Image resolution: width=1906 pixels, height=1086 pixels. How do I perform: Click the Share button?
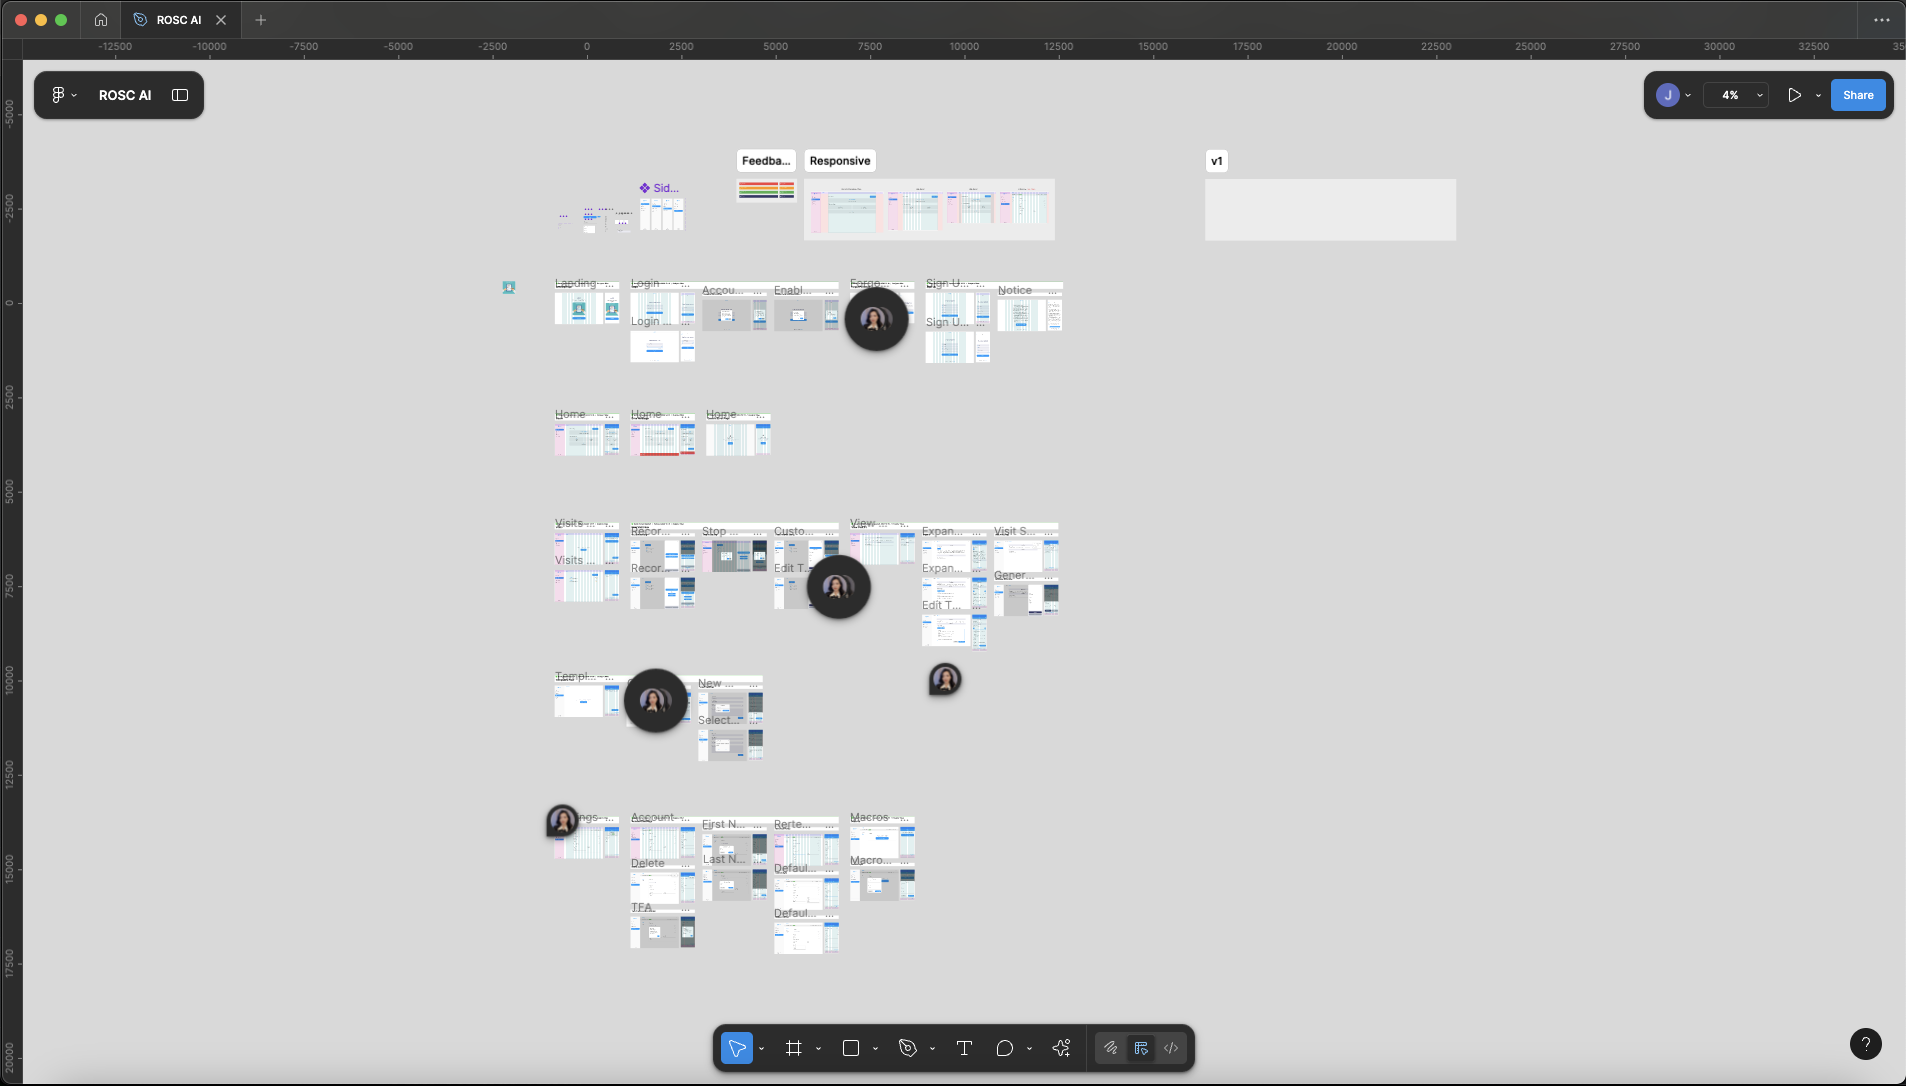(1858, 94)
